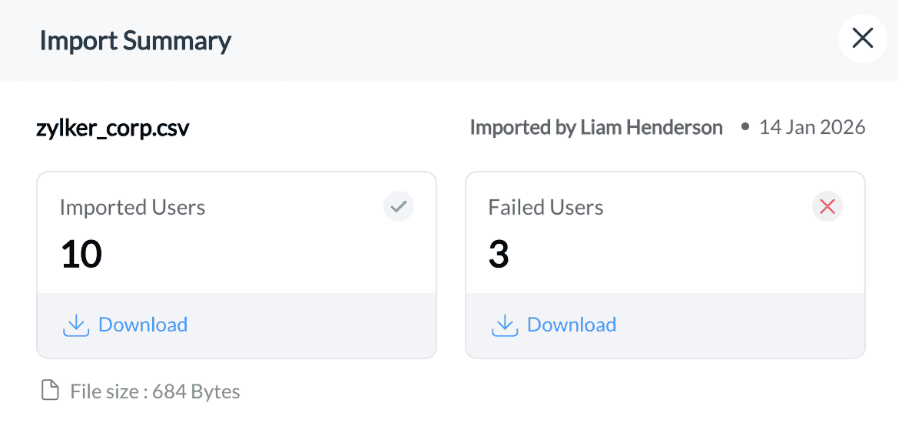Viewport: 898px width, 422px height.
Task: Click the File size 684 Bytes text
Action: click(155, 392)
